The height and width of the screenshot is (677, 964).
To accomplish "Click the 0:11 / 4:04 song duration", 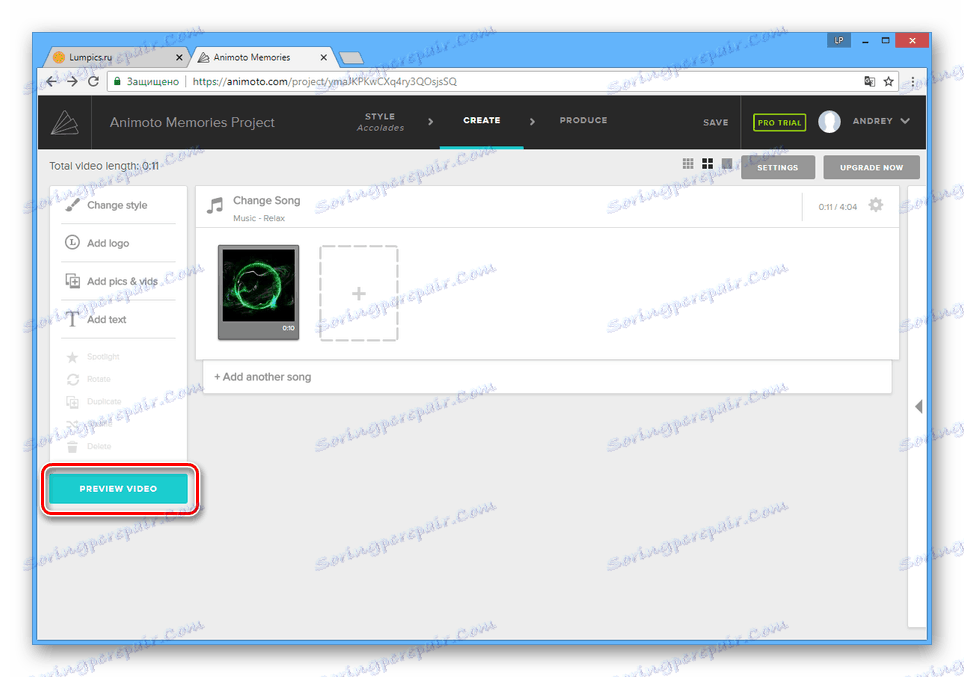I will tap(837, 207).
